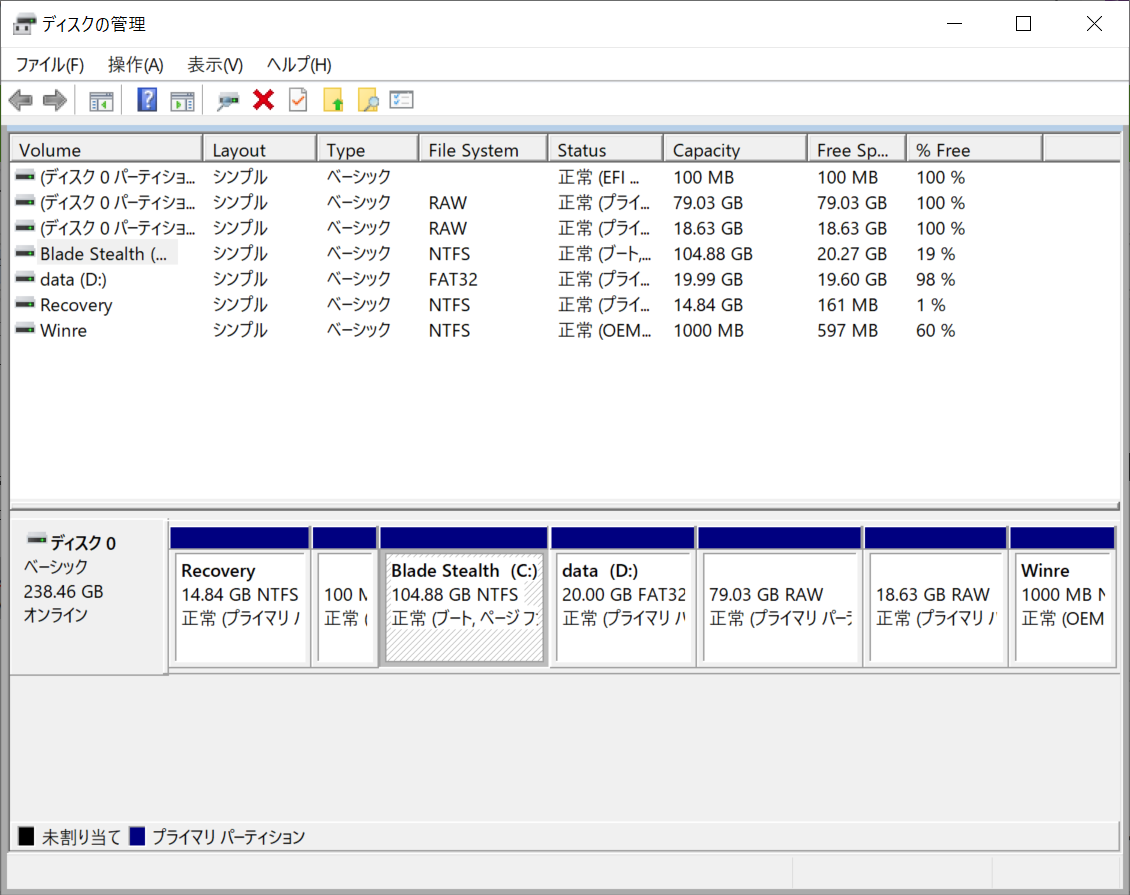Open the 表示(V) menu
The width and height of the screenshot is (1130, 895).
pyautogui.click(x=215, y=65)
